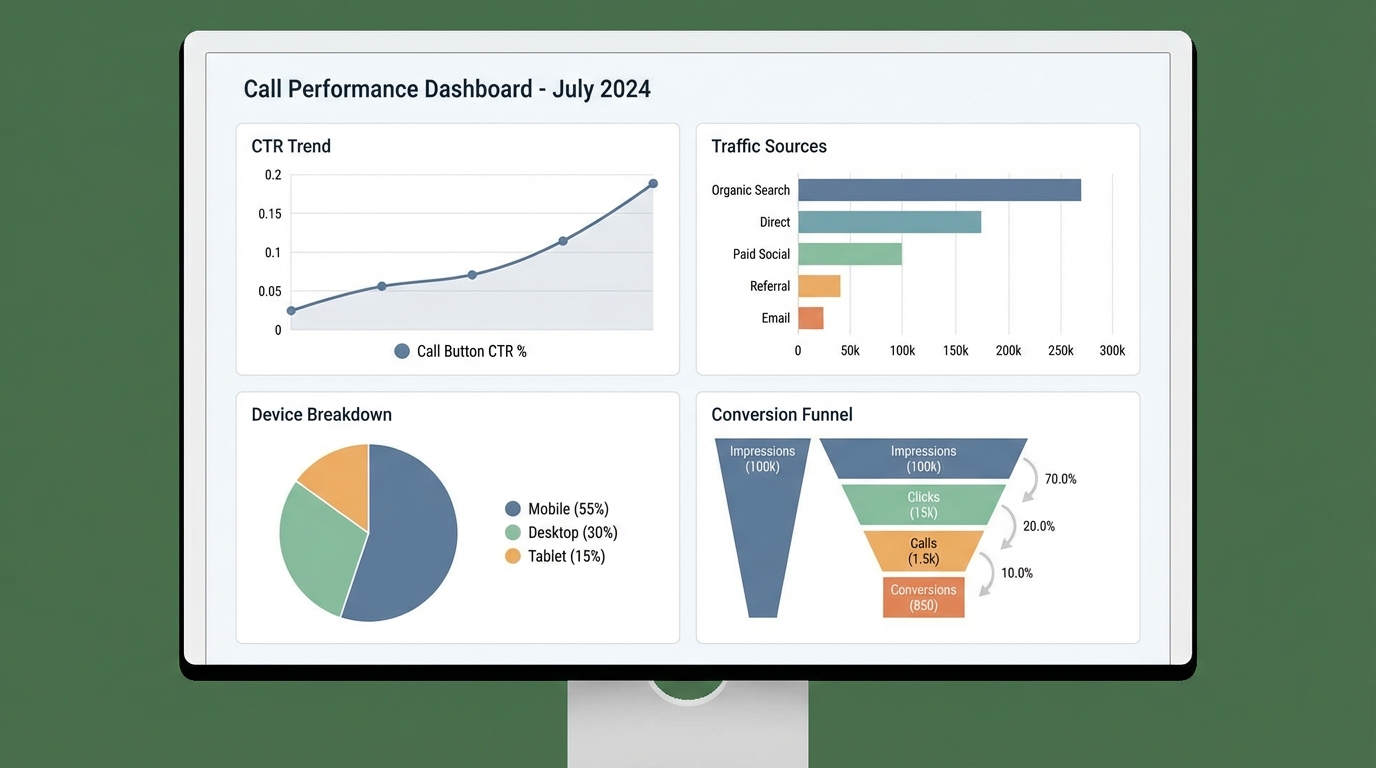Select the Tablet legend dot

click(x=513, y=556)
